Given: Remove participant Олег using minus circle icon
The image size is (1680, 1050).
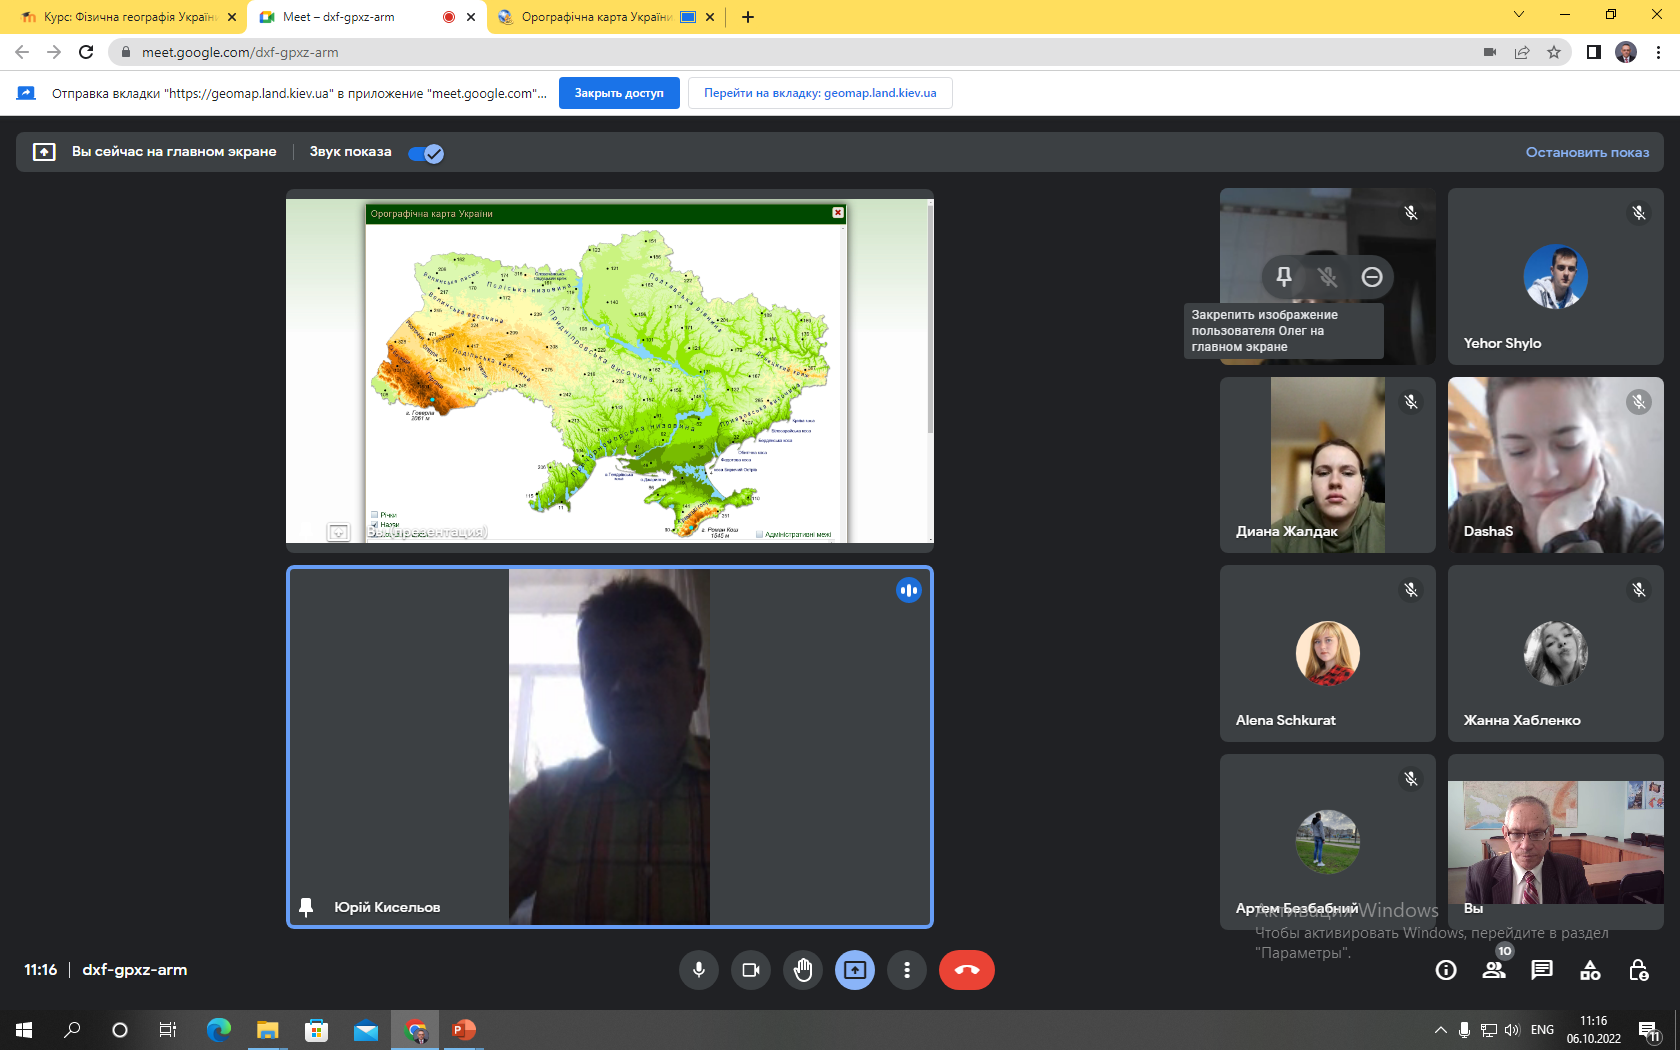Looking at the screenshot, I should click(x=1372, y=277).
